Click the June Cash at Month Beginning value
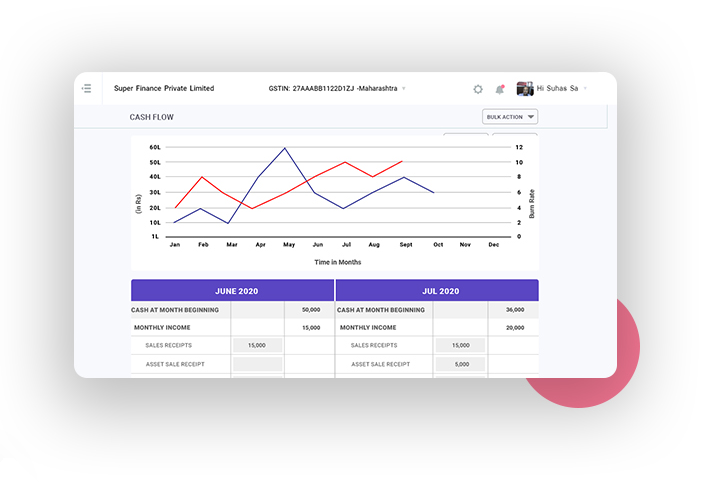Screen dimensions: 702x495 [x=310, y=310]
